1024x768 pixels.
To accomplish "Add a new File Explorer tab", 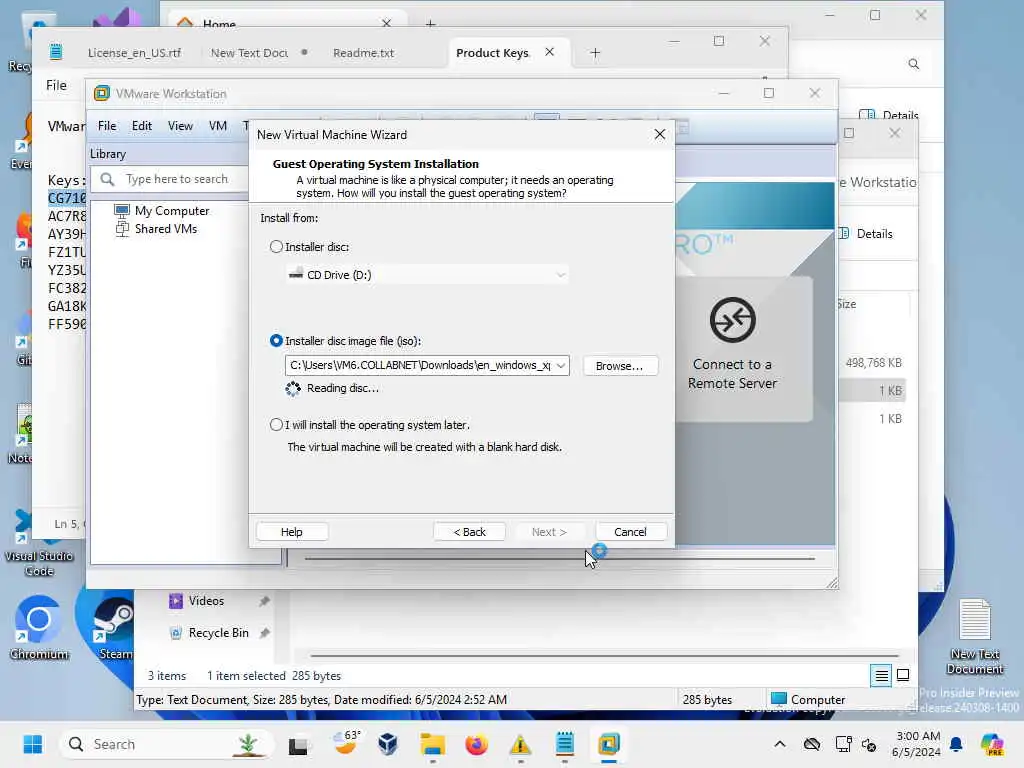I will point(430,24).
